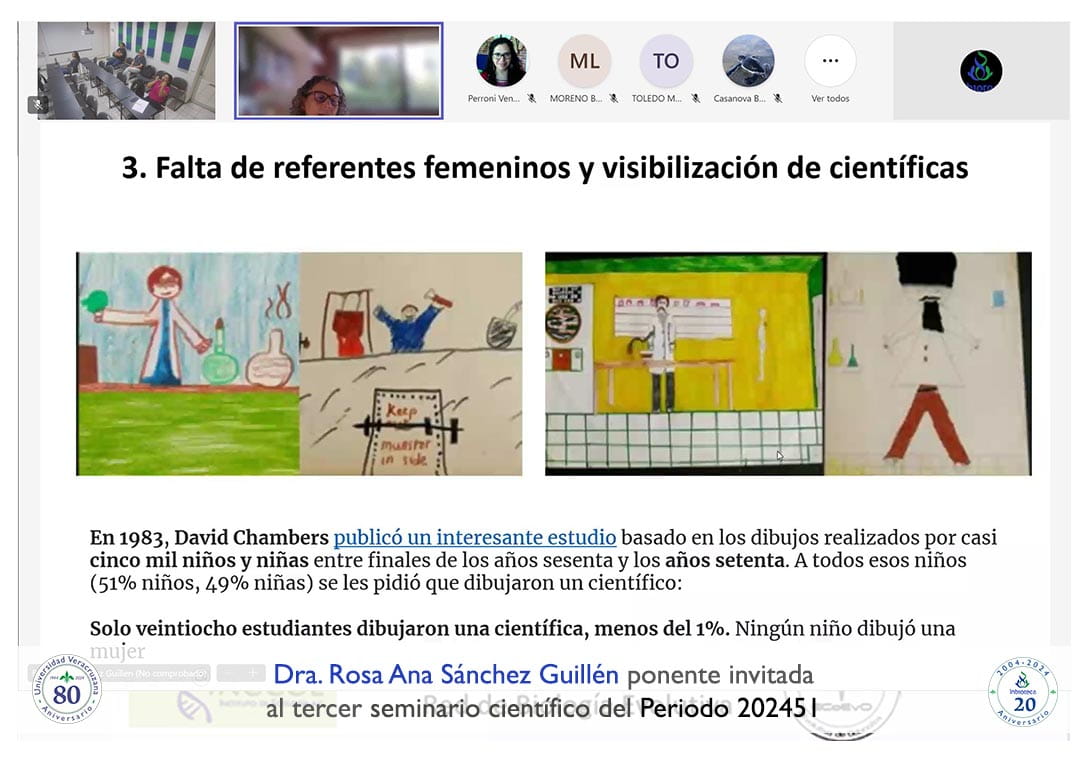Click the drawing of scientist holding green flask

188,363
